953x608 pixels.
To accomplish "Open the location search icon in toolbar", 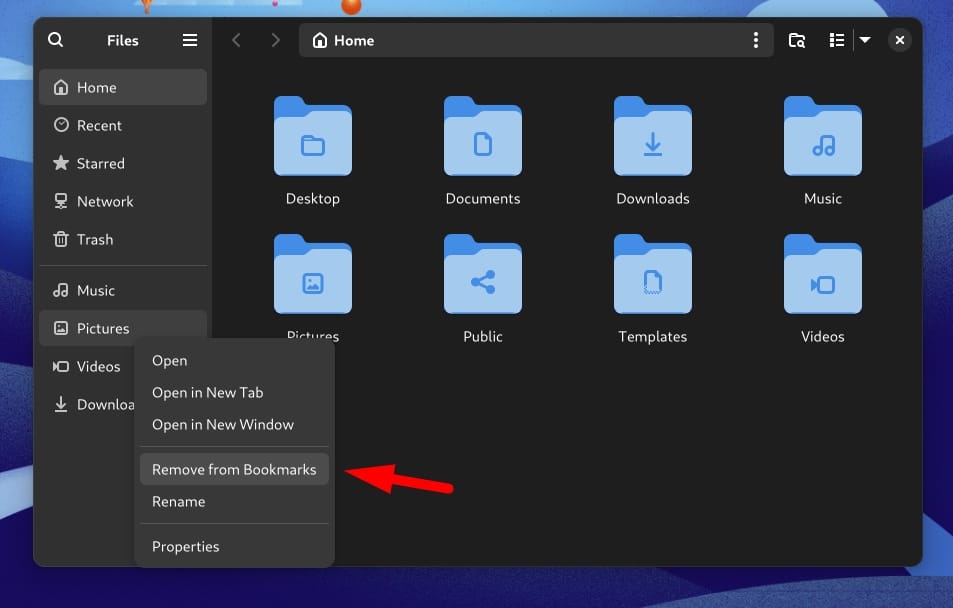I will [797, 40].
